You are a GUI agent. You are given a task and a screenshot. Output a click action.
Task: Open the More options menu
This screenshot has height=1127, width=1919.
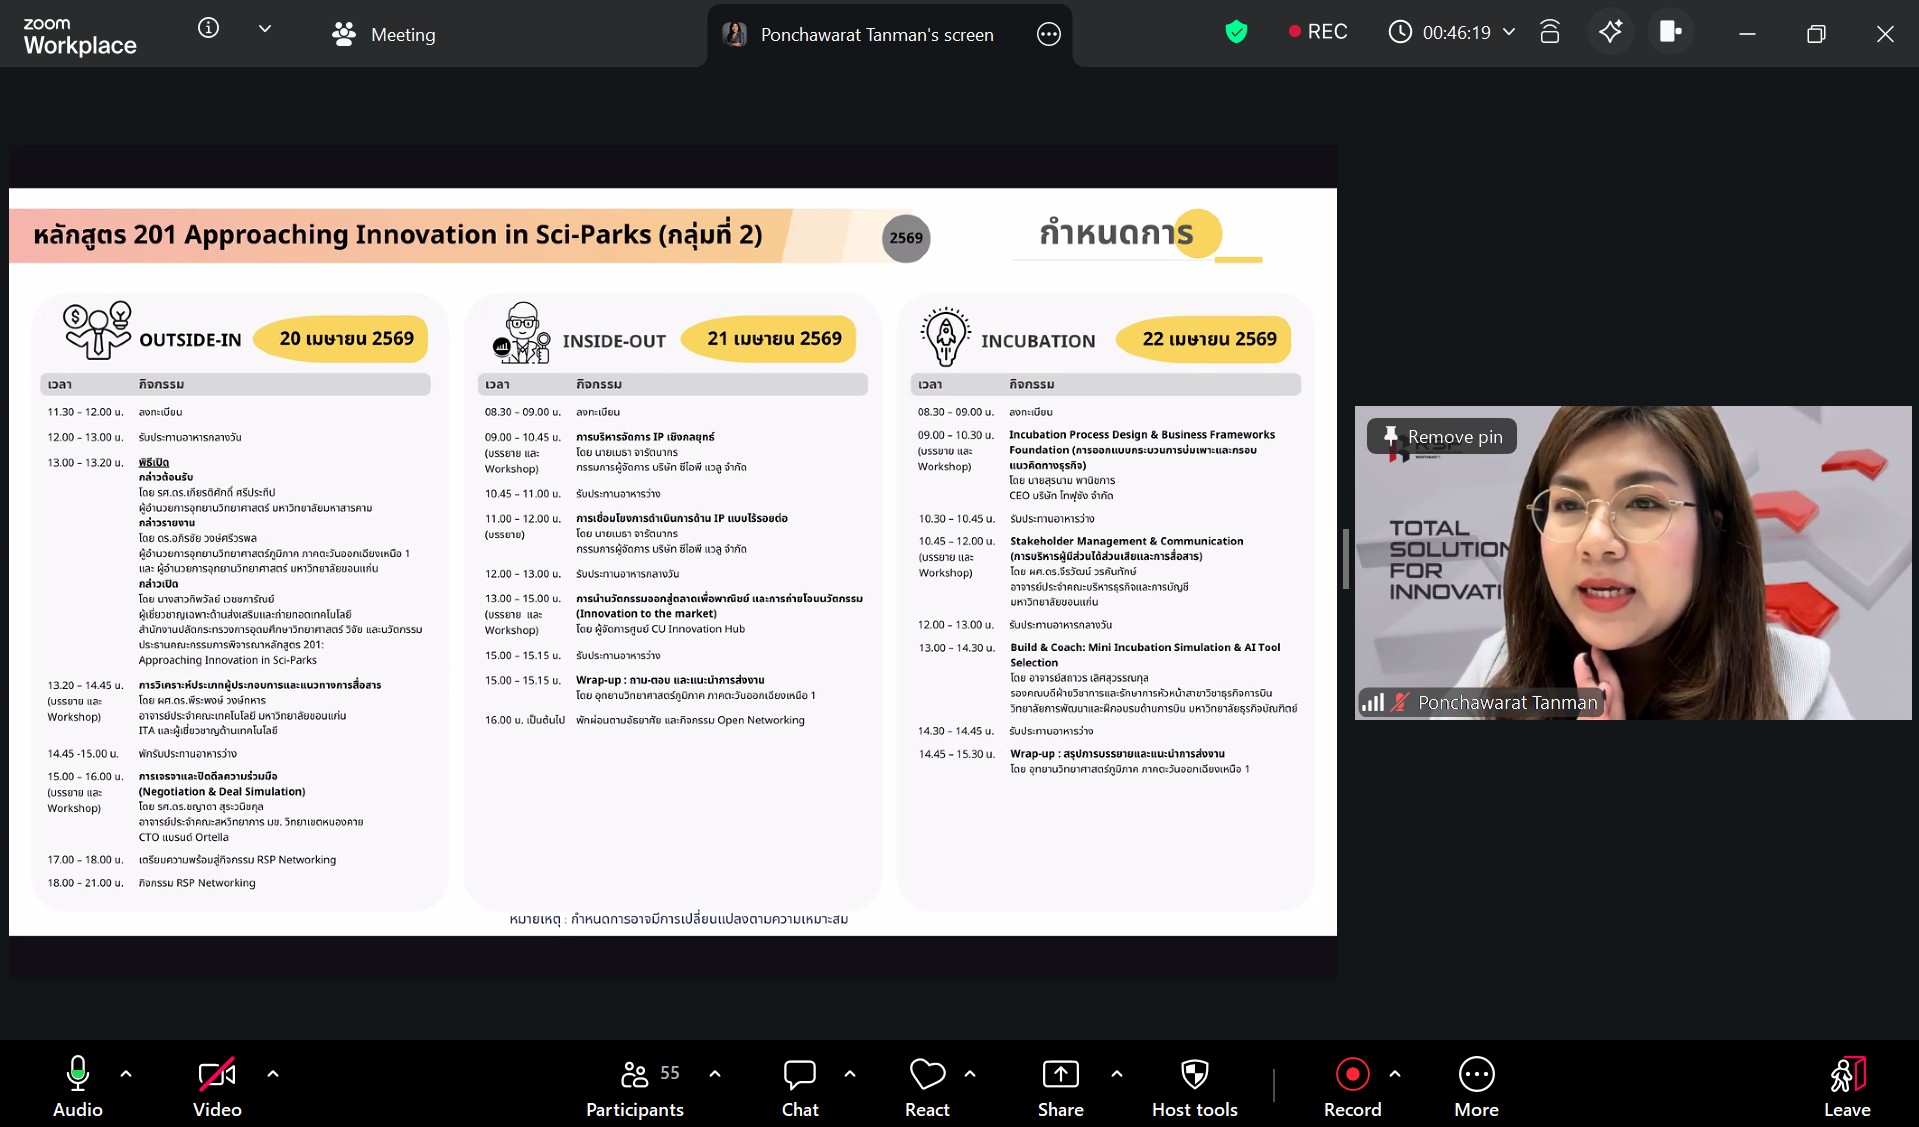(x=1476, y=1086)
